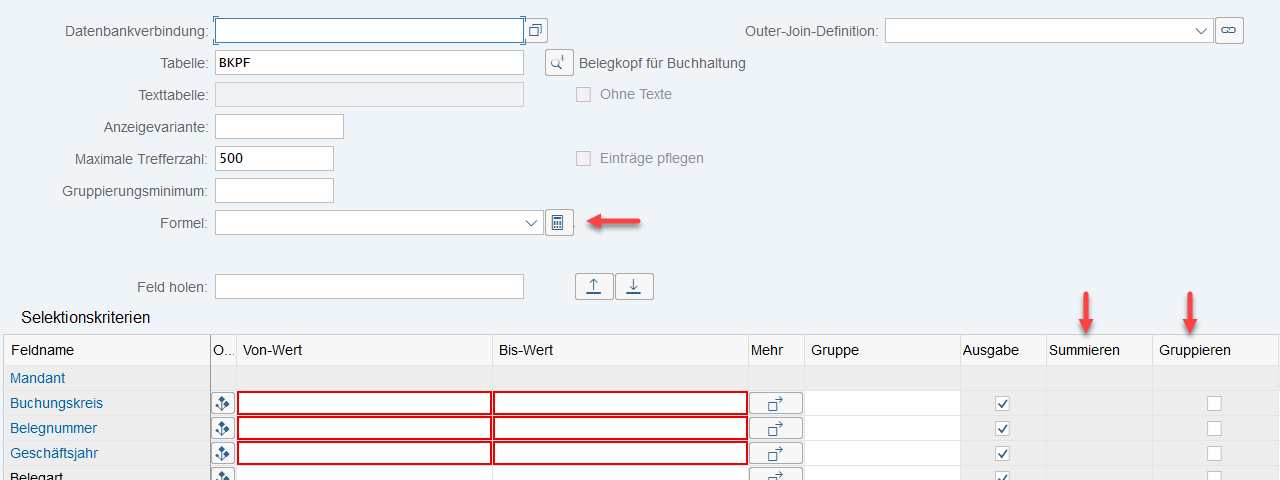Click the move field down arrow button
This screenshot has width=1280, height=480.
click(x=634, y=287)
